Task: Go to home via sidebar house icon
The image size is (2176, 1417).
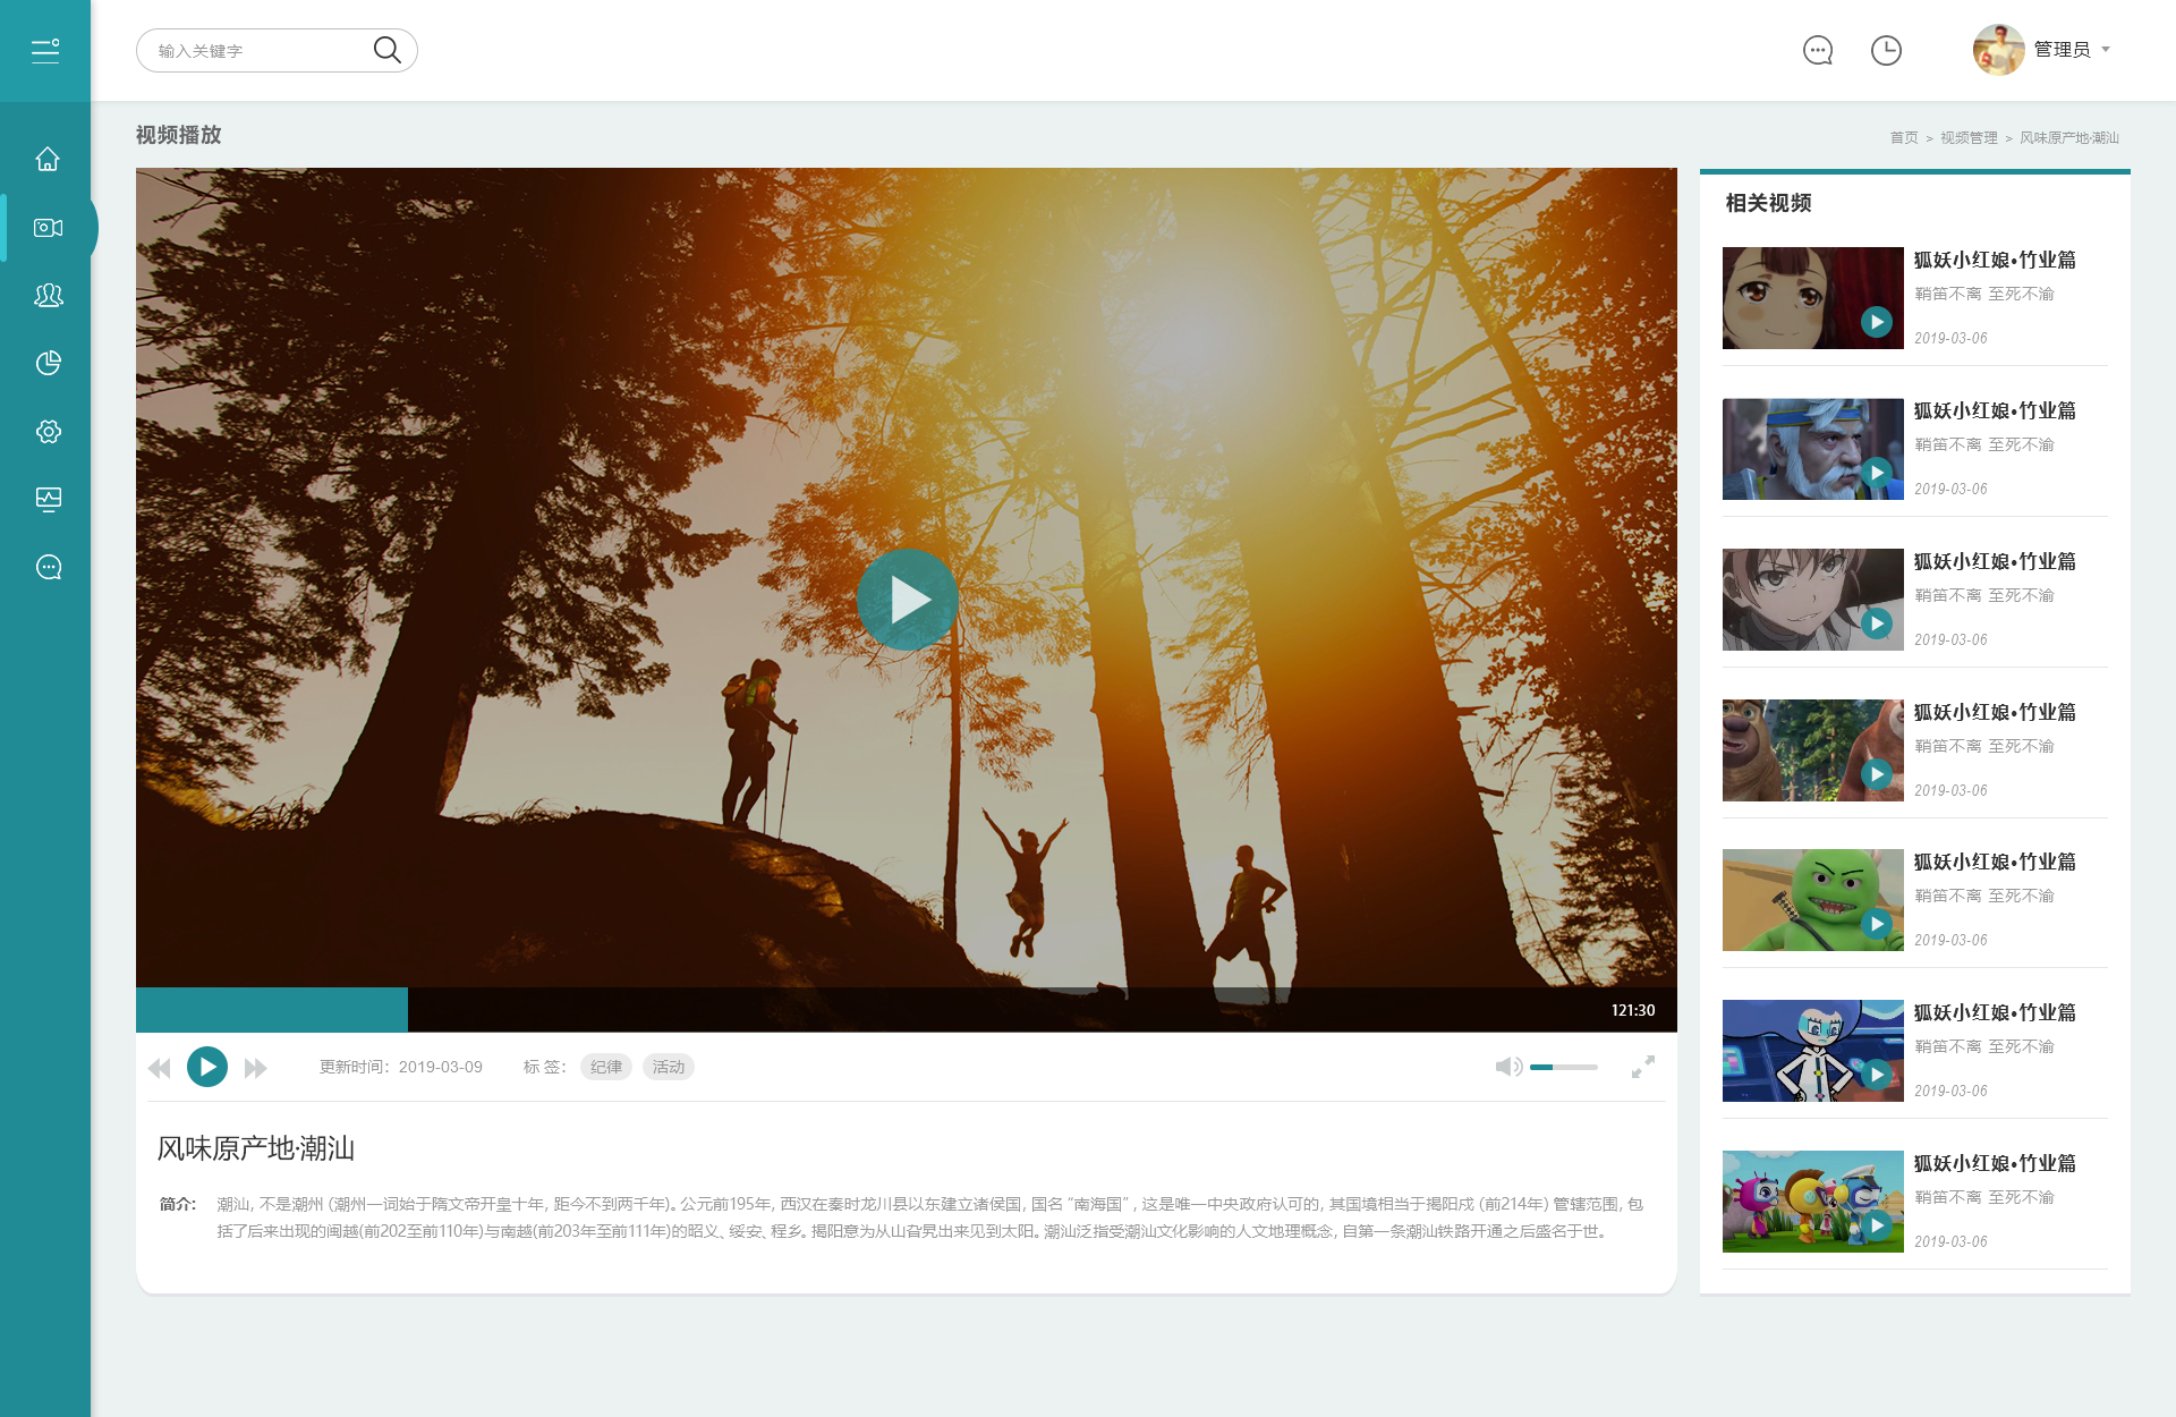Action: (x=47, y=159)
